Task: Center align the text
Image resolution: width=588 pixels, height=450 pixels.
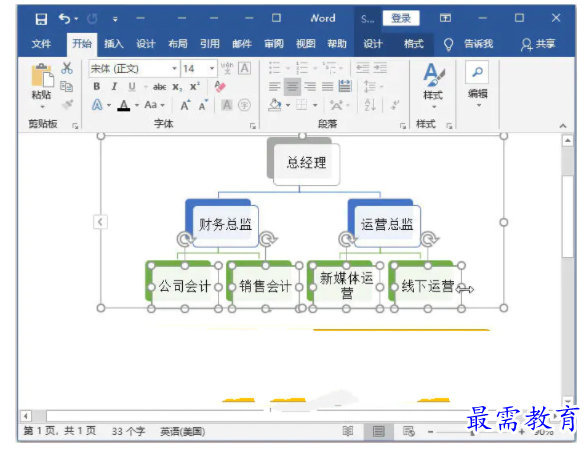Action: click(x=292, y=87)
